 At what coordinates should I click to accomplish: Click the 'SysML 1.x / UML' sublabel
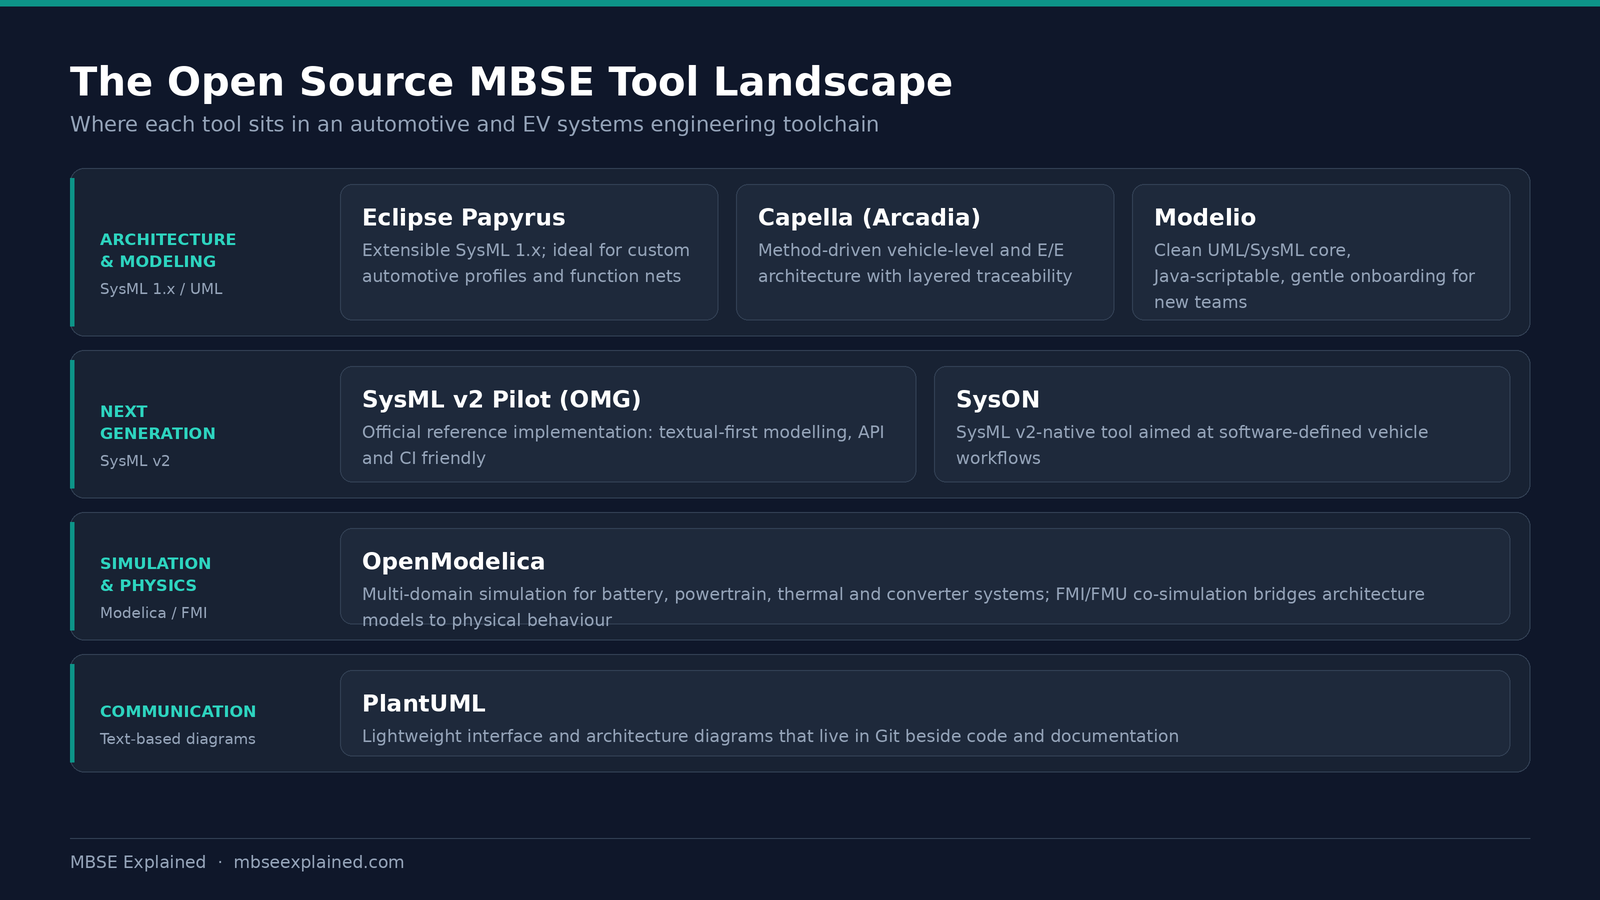161,289
